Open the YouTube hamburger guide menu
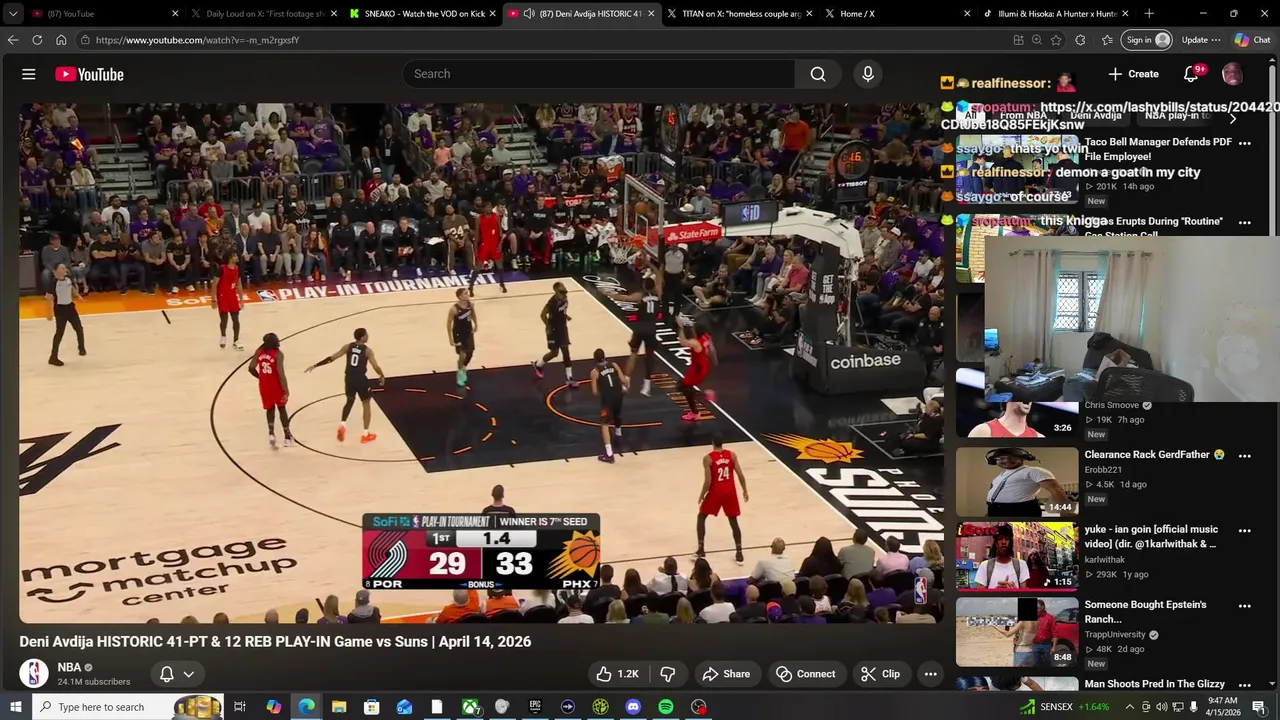The height and width of the screenshot is (720, 1280). tap(29, 74)
